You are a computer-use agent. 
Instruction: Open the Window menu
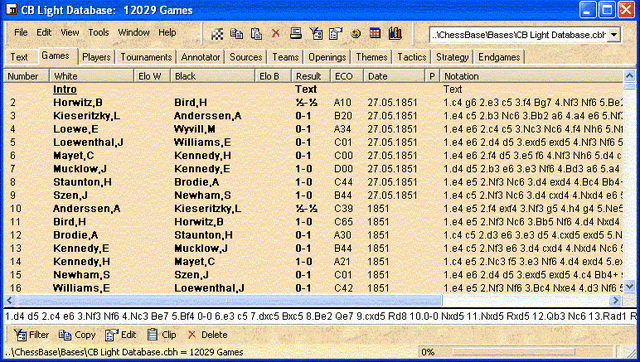click(134, 32)
